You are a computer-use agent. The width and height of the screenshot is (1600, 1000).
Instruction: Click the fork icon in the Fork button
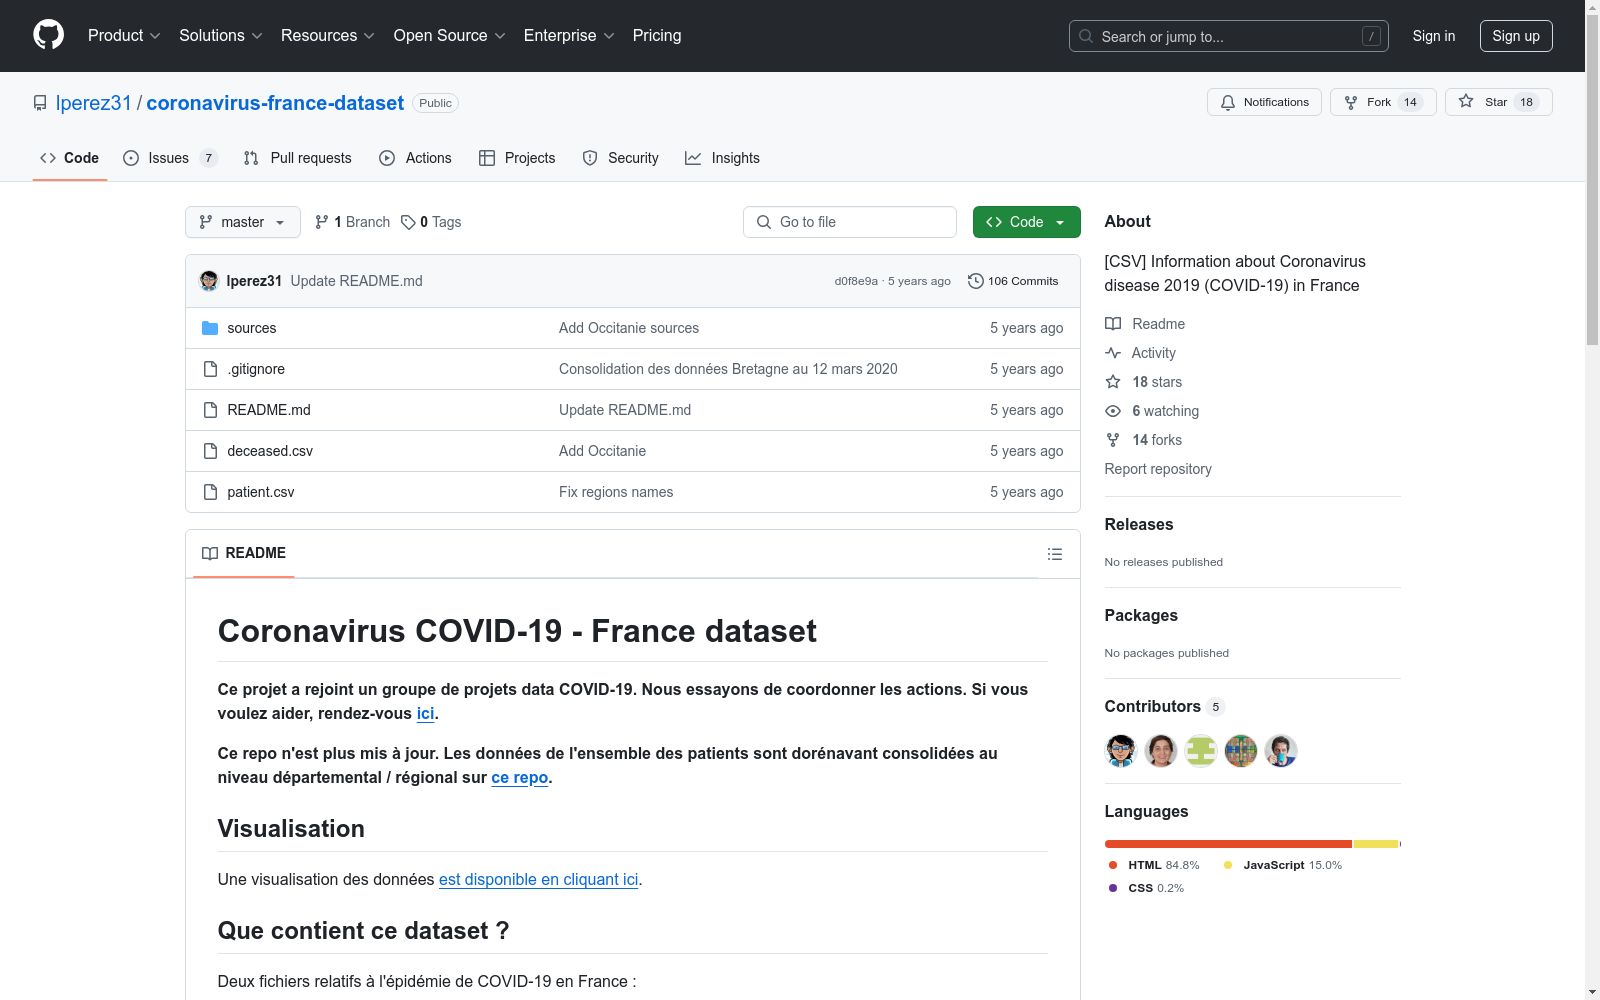1351,102
